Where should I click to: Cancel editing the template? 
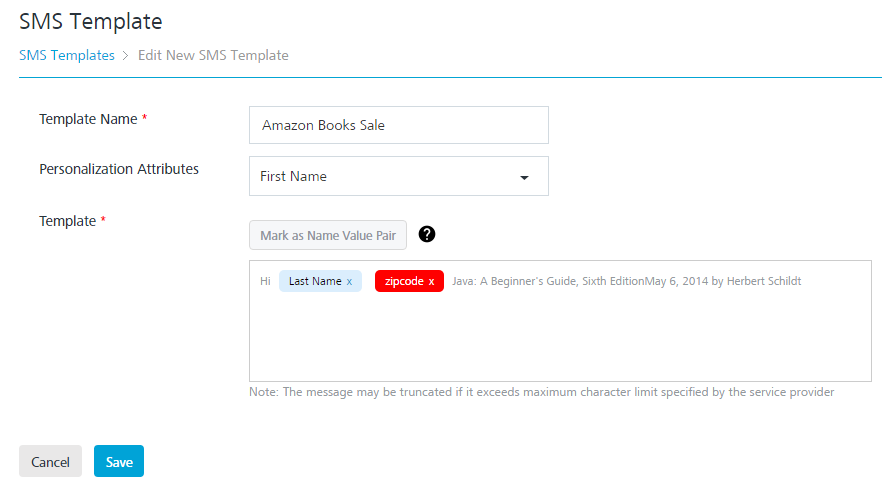[50, 462]
